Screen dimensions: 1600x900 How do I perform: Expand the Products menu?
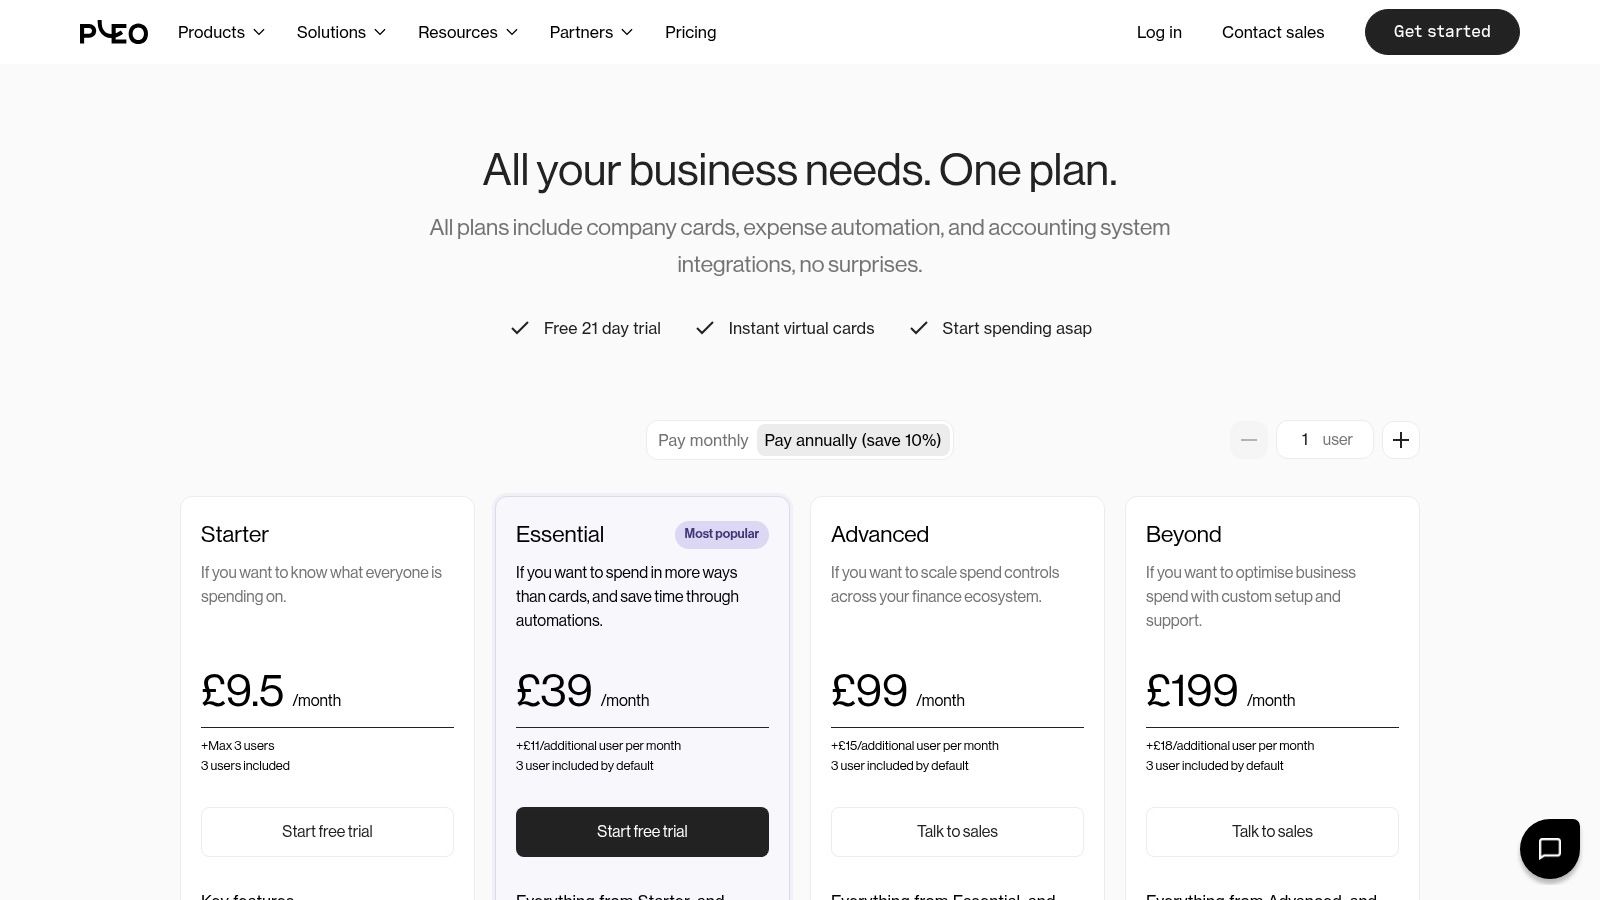point(221,32)
